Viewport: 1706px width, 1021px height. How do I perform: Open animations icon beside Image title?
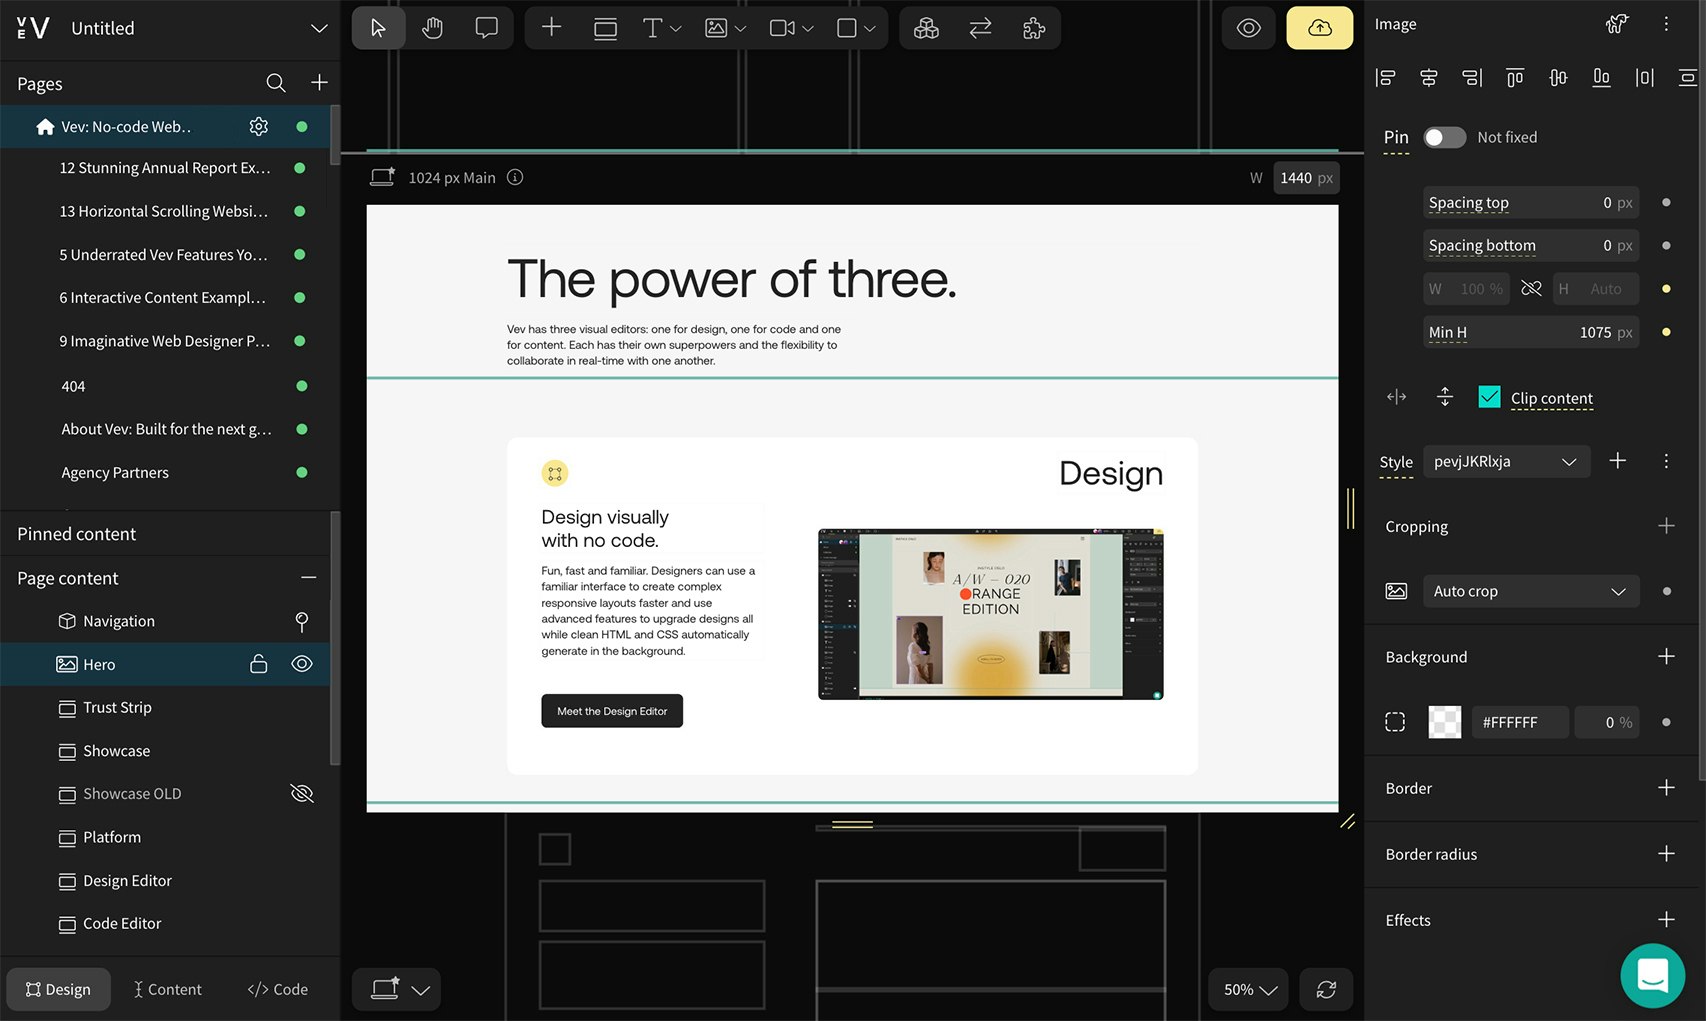point(1617,24)
